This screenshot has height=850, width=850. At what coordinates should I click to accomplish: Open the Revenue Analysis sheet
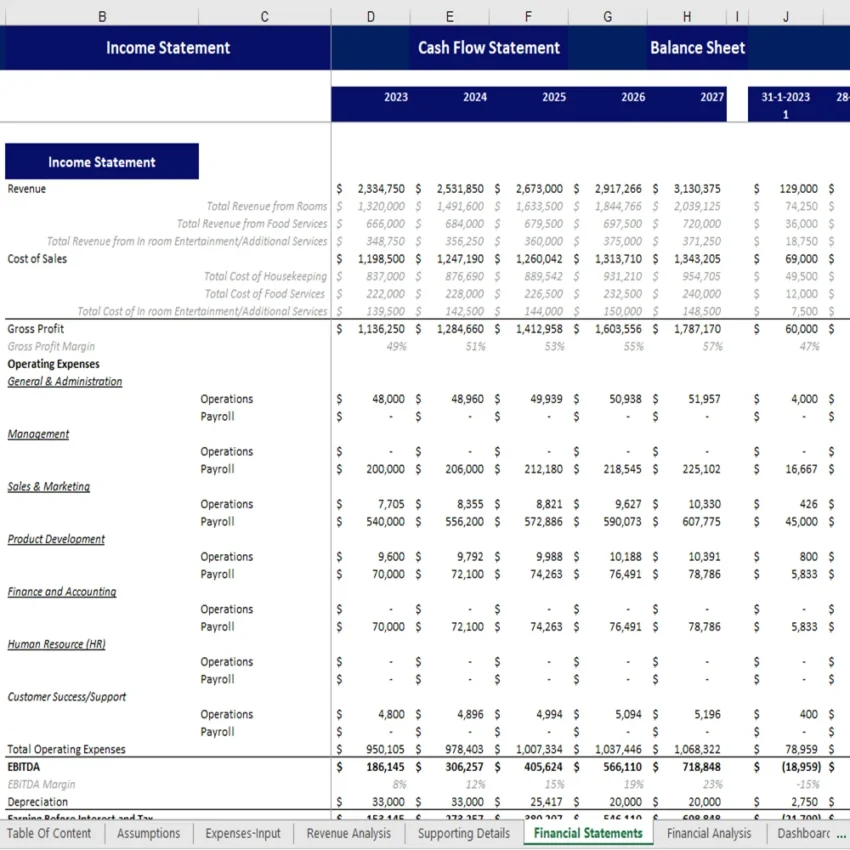pos(347,833)
